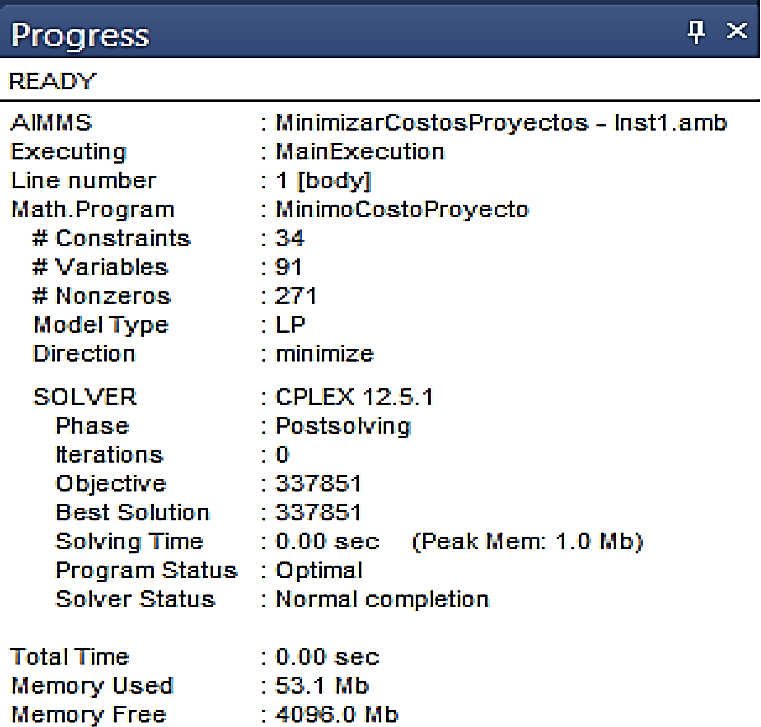Click the READY status text
Image resolution: width=761 pixels, height=727 pixels.
click(x=52, y=80)
